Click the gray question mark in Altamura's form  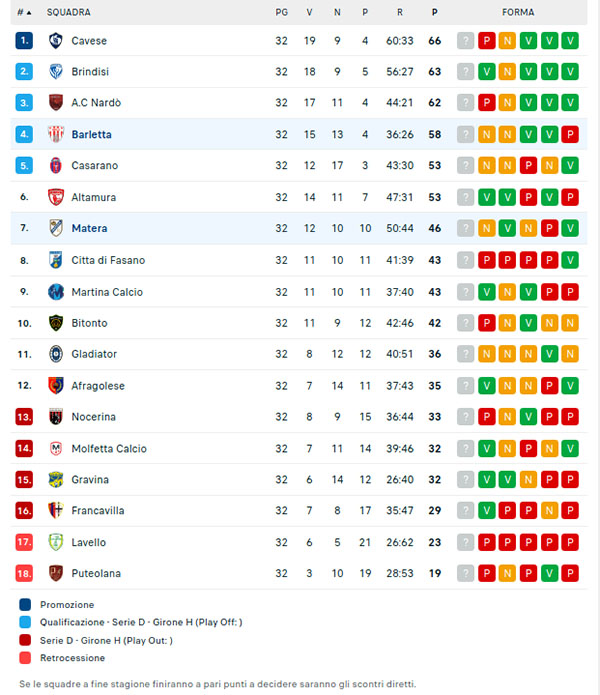(465, 197)
